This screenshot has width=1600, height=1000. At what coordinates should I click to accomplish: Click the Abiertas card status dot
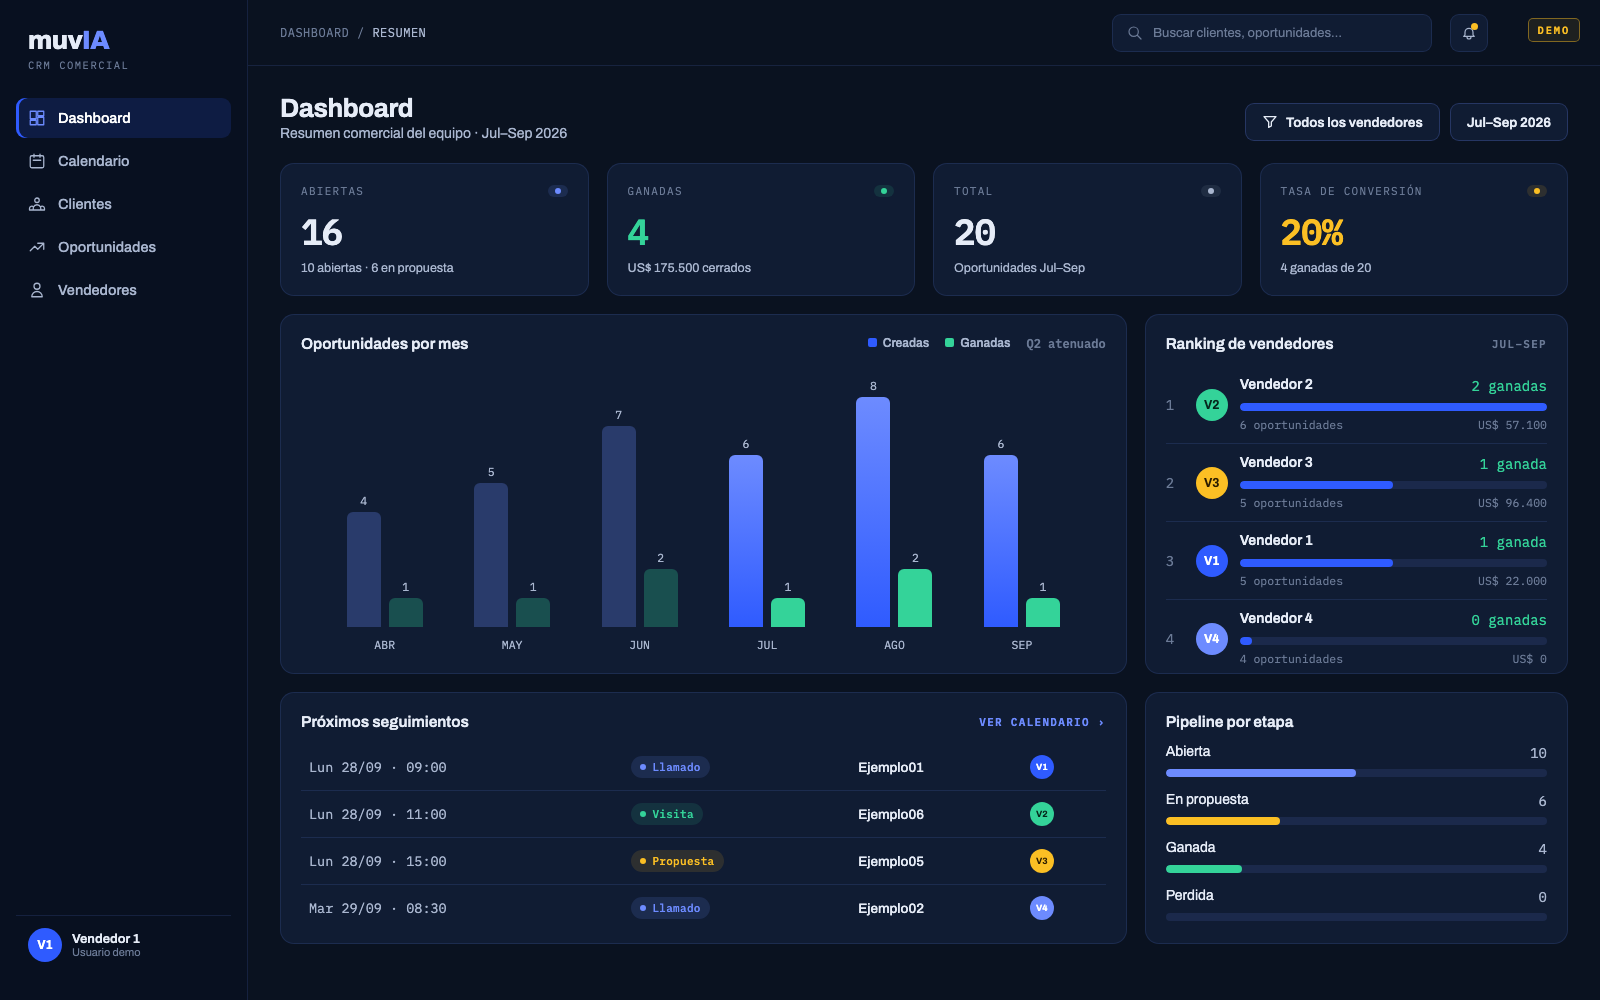[558, 191]
